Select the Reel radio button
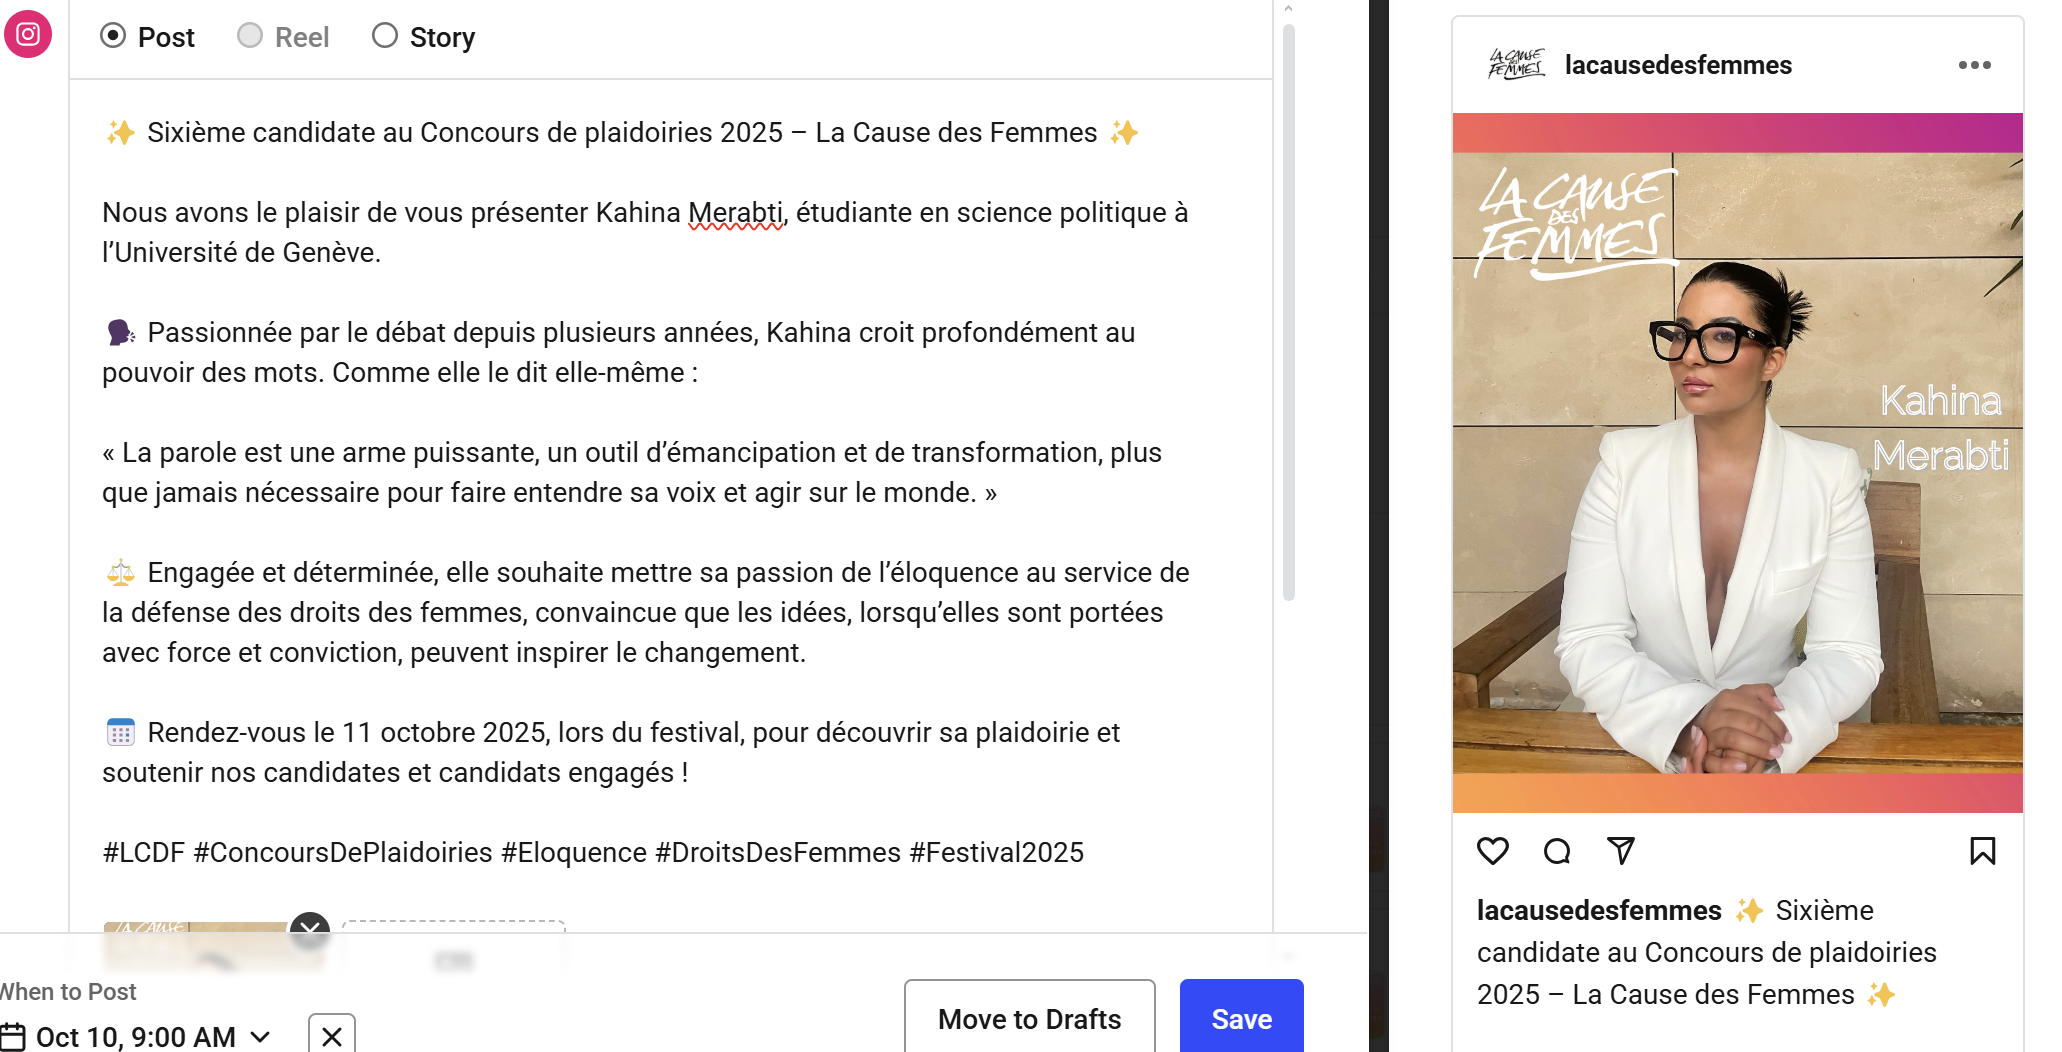Viewport: 2062px width, 1052px height. [250, 36]
